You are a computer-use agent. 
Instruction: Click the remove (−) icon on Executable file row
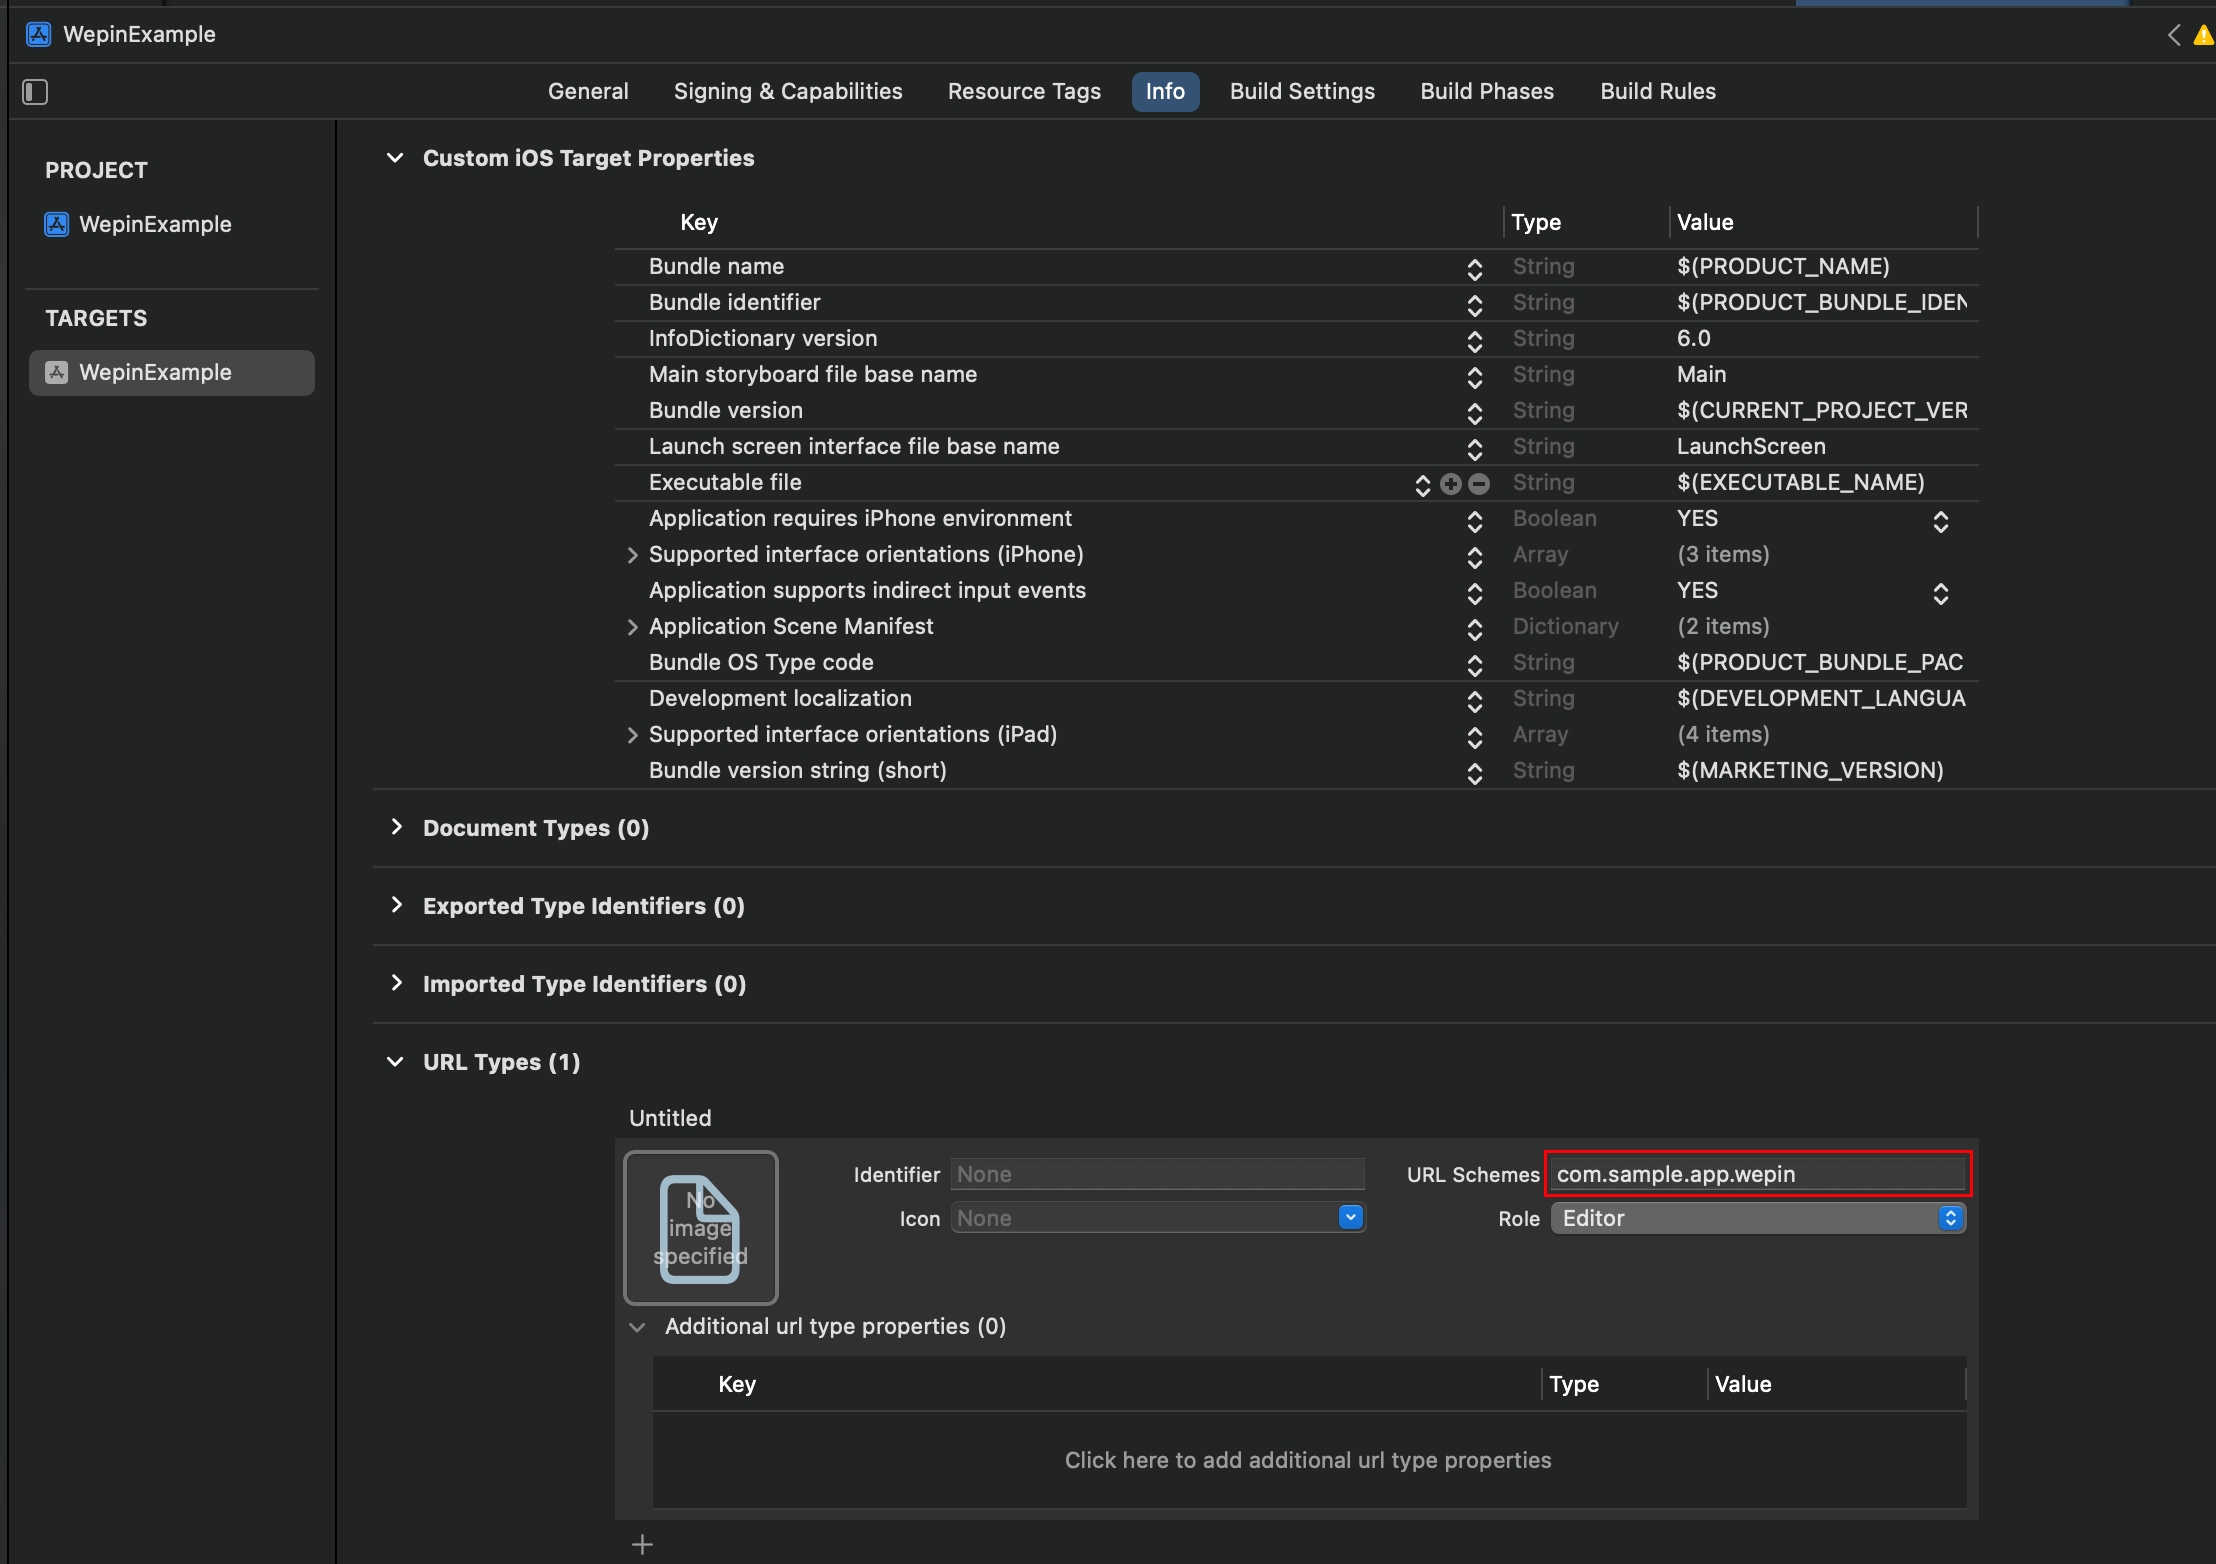tap(1479, 484)
